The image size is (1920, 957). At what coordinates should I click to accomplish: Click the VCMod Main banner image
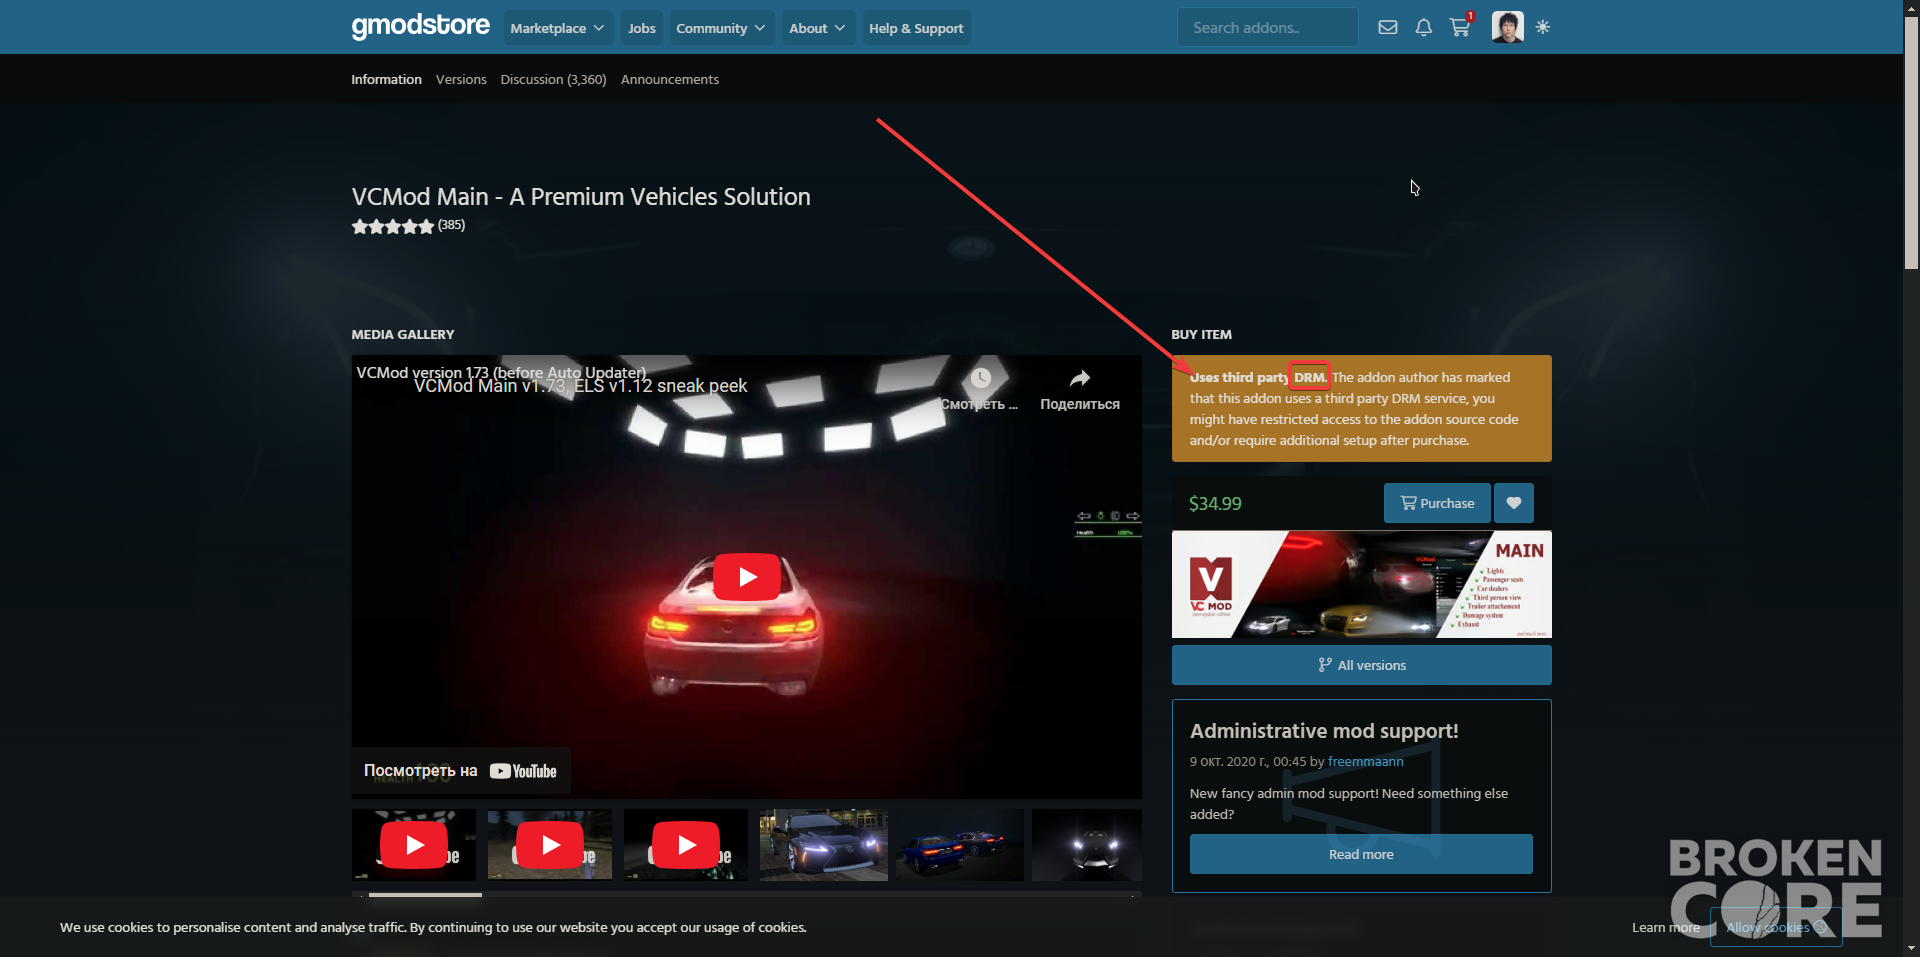pyautogui.click(x=1362, y=584)
